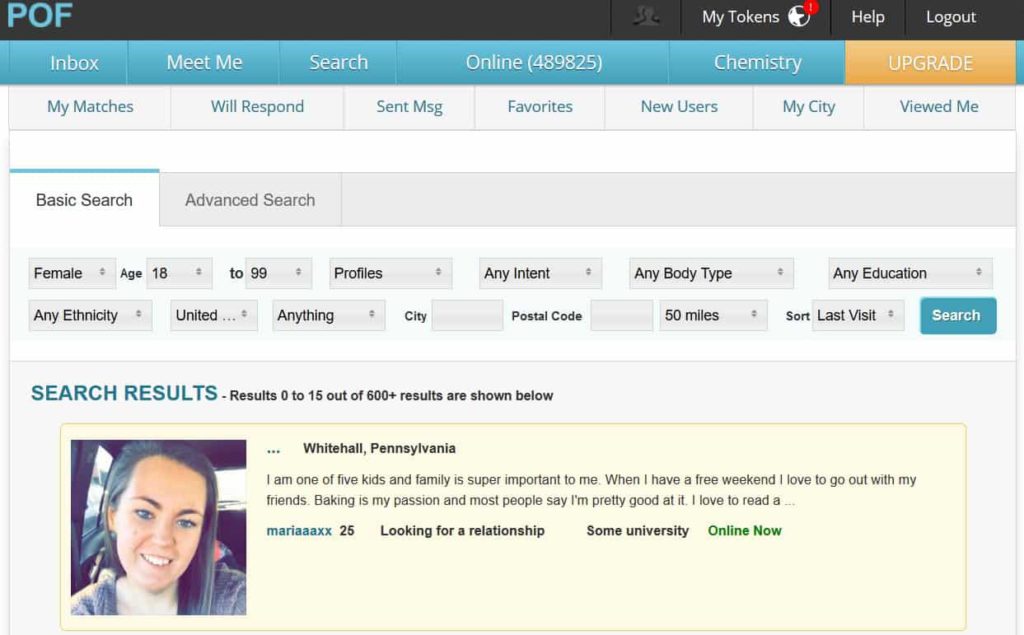Viewport: 1024px width, 635px height.
Task: Show Will Respond list
Action: click(257, 106)
